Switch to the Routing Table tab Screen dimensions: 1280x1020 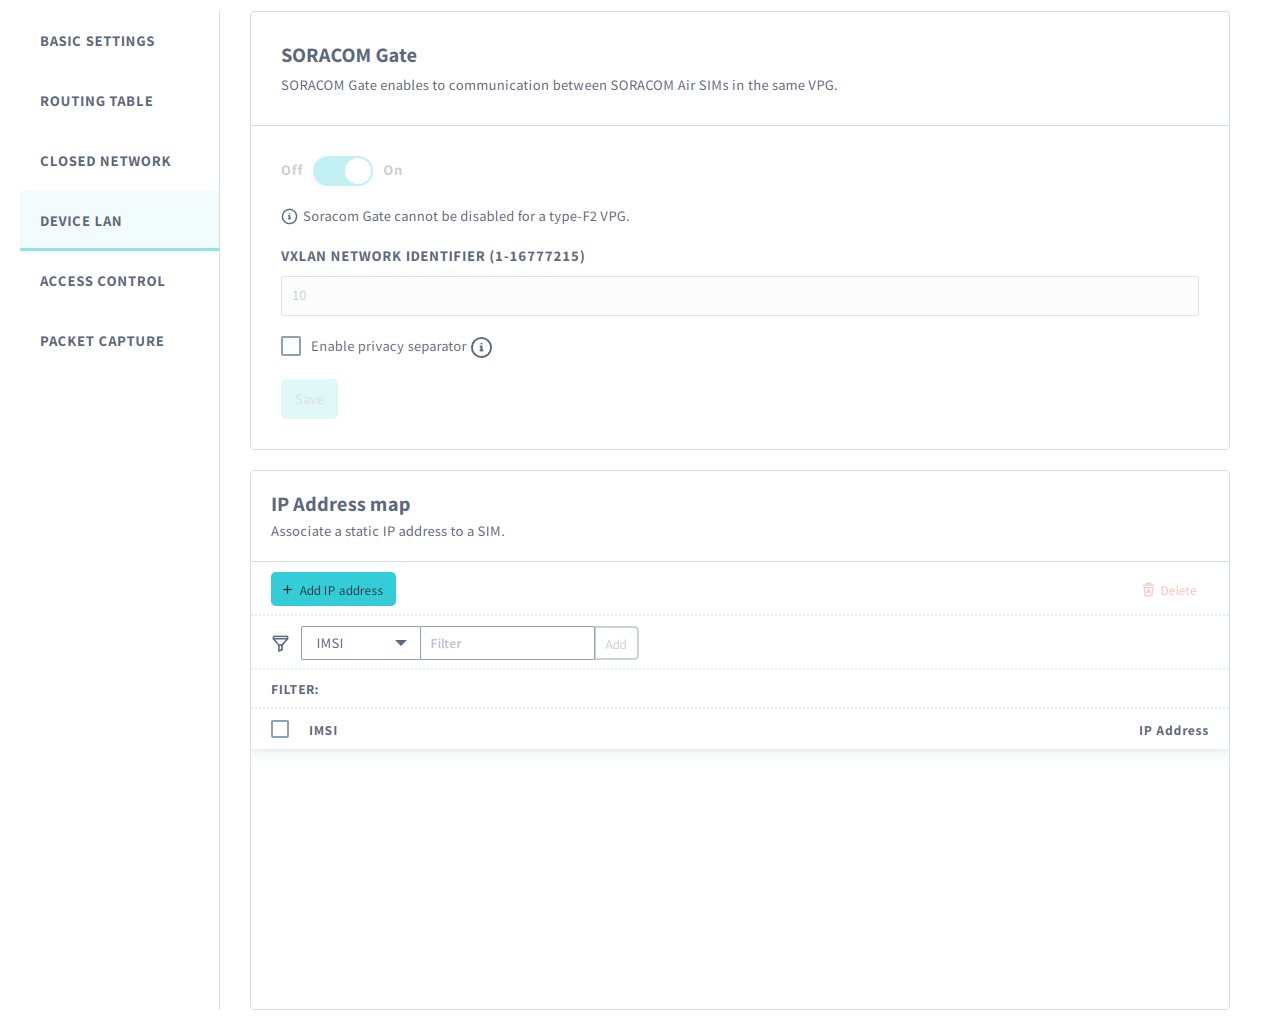coord(97,101)
